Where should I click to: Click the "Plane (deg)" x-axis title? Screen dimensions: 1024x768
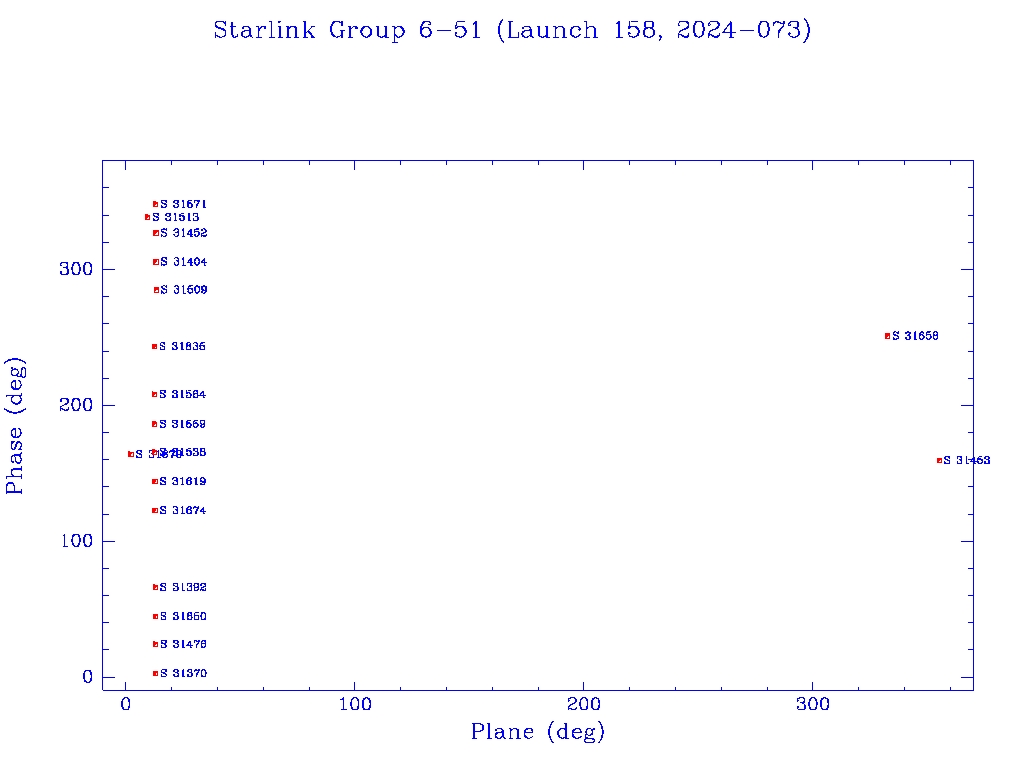538,732
